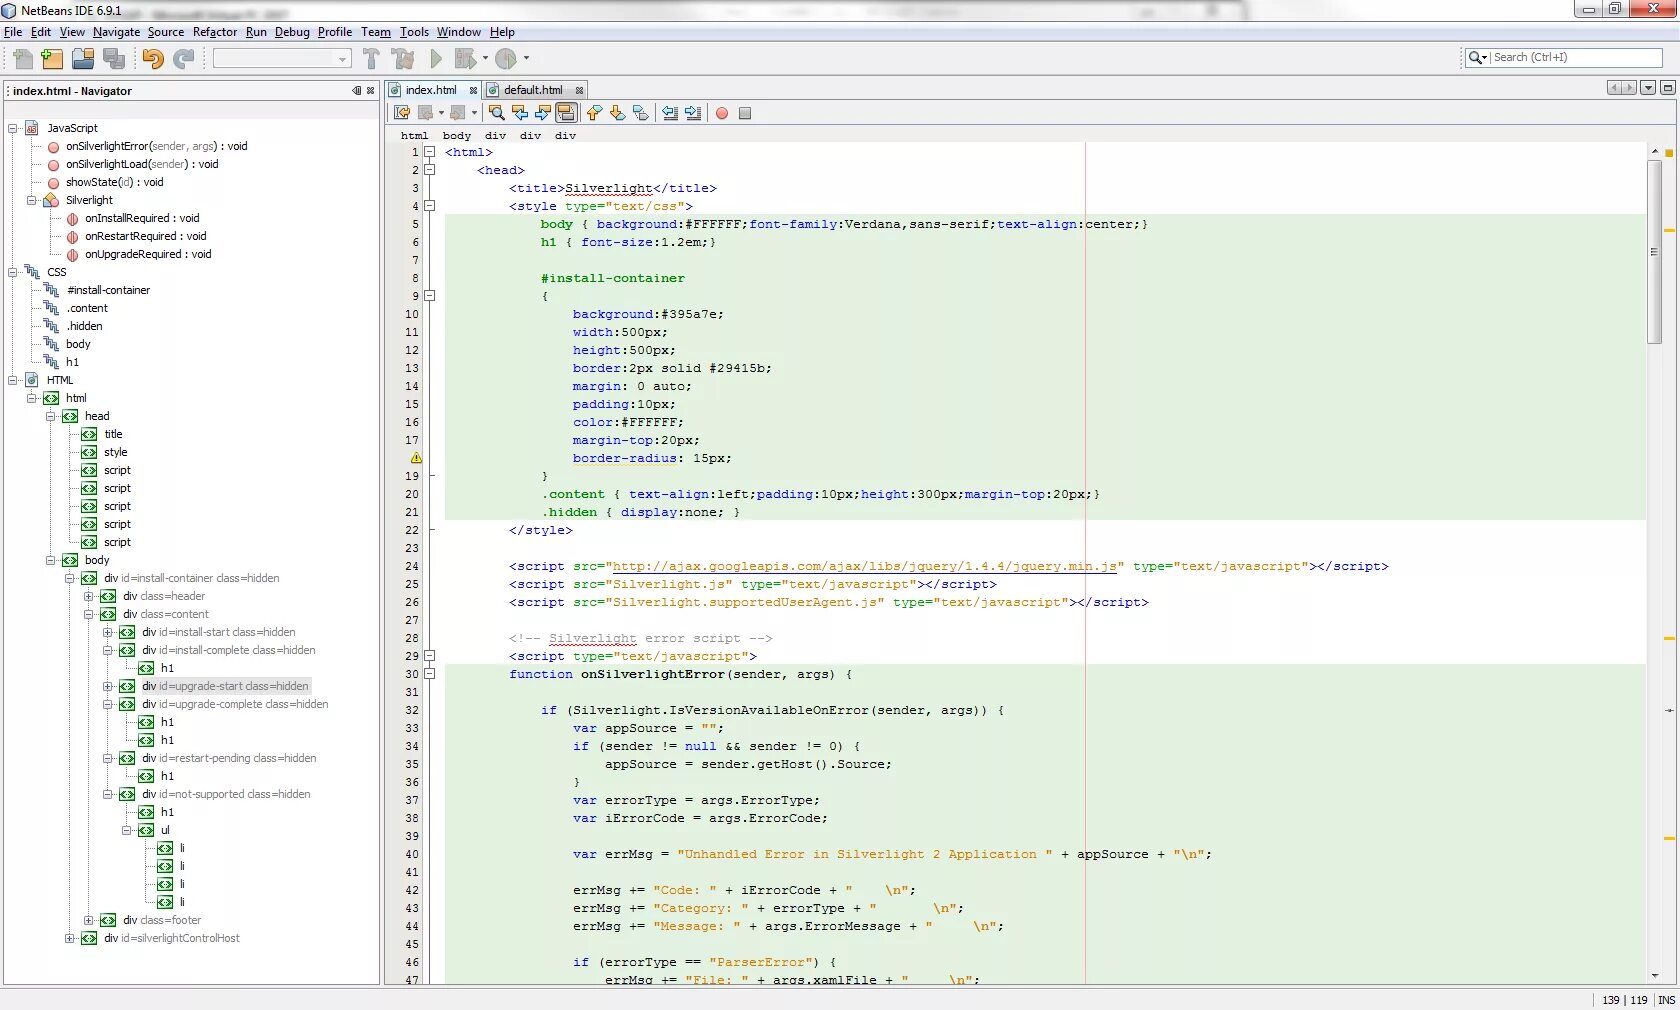Click the Undo arrow icon
The image size is (1680, 1010).
[153, 59]
